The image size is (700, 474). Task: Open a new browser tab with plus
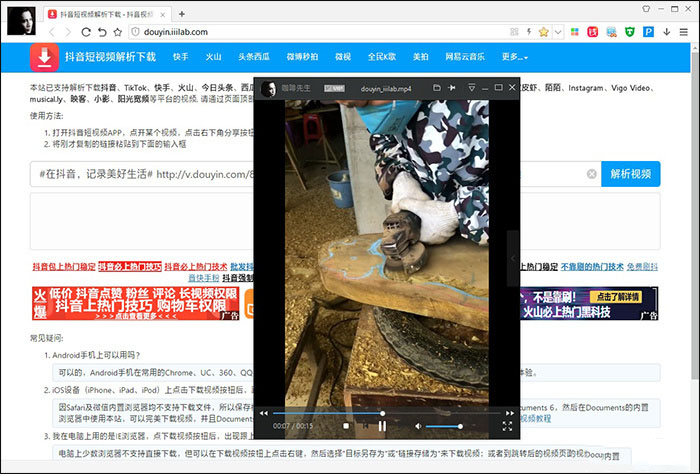tap(182, 14)
